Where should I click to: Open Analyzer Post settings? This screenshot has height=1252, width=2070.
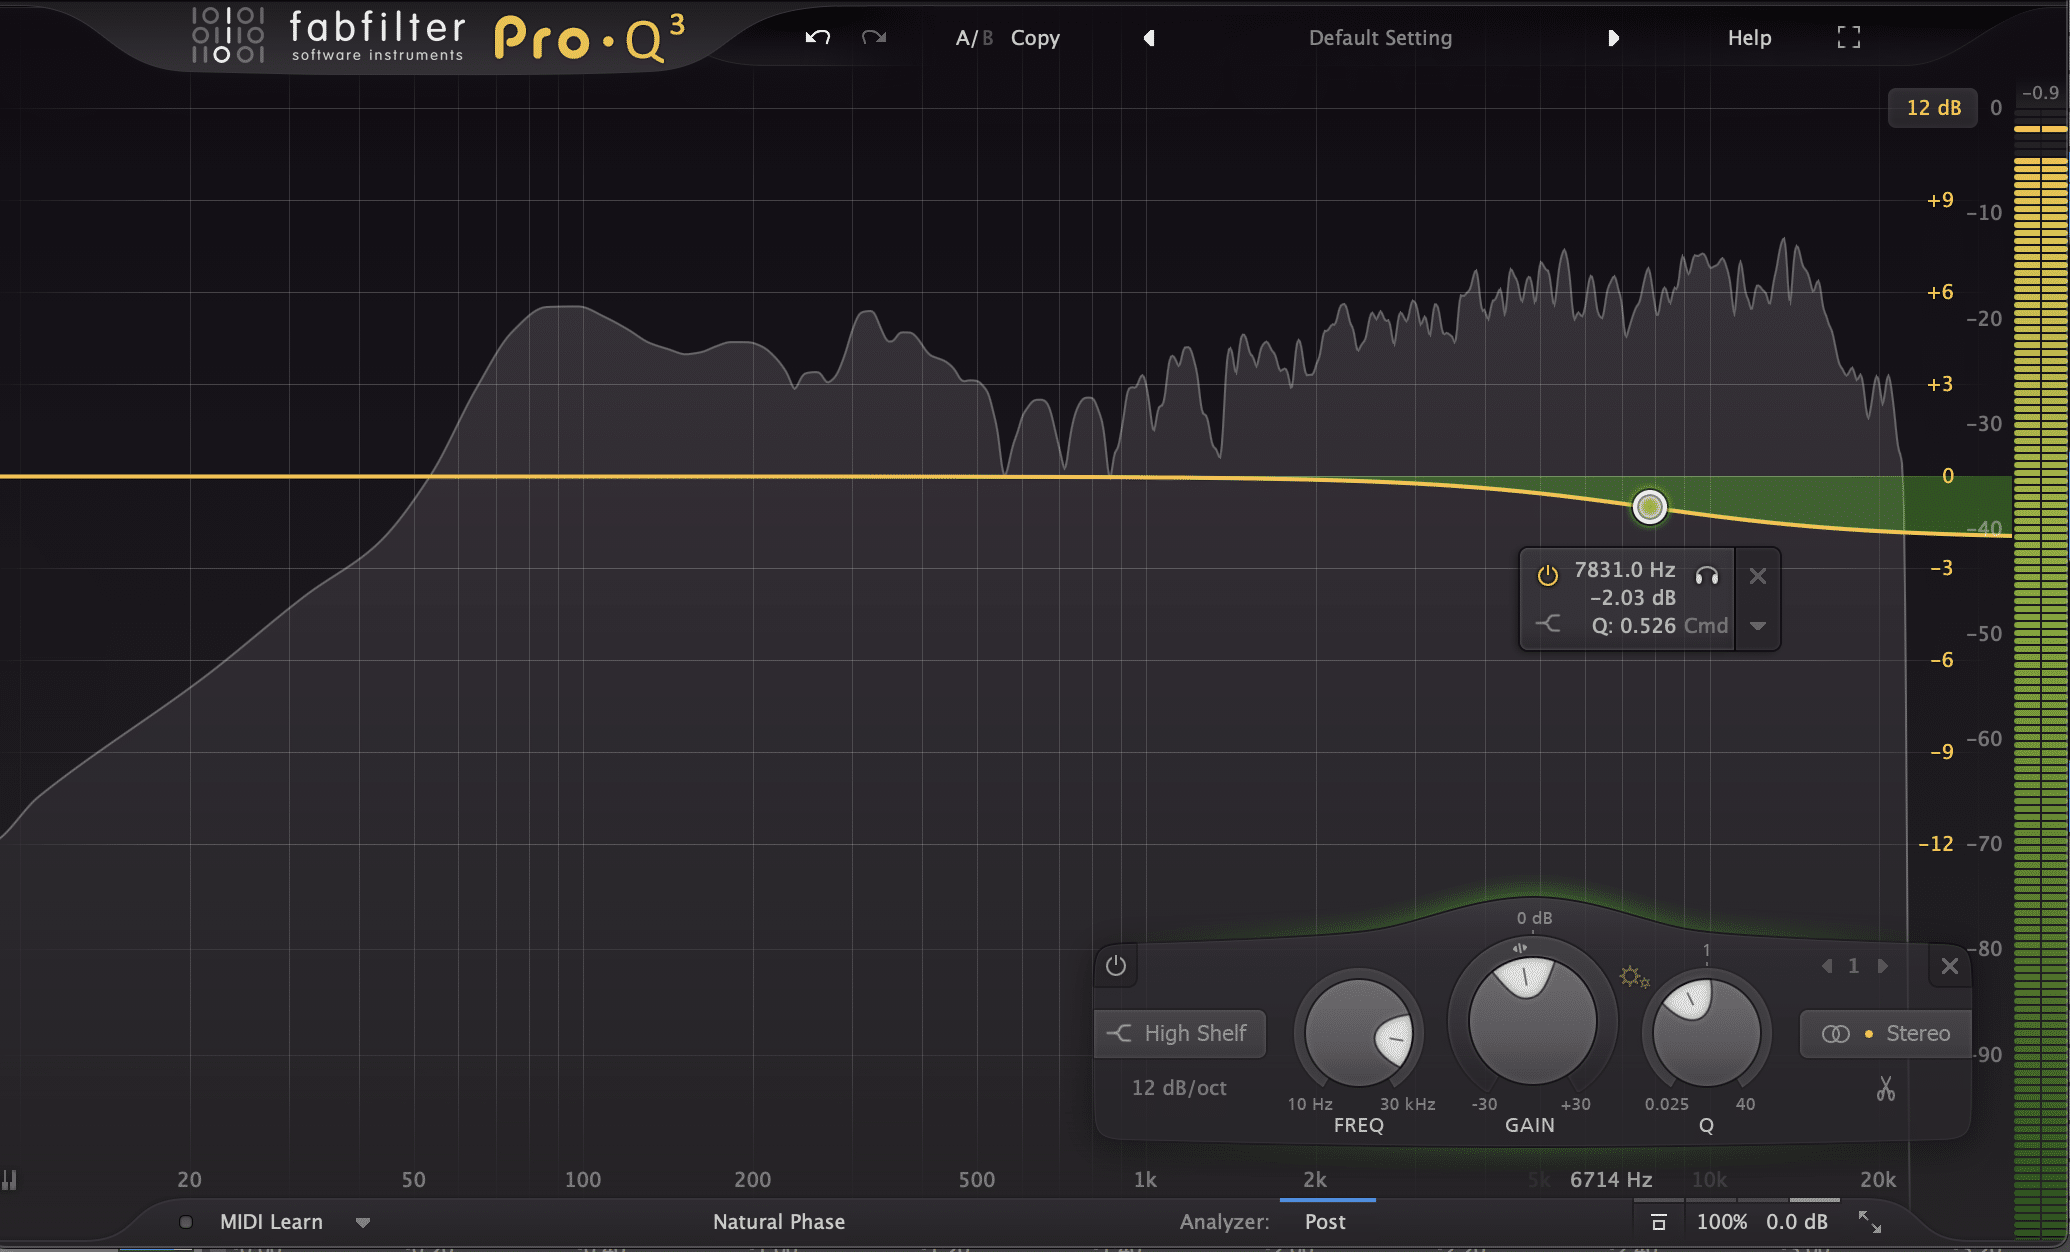click(x=1325, y=1222)
